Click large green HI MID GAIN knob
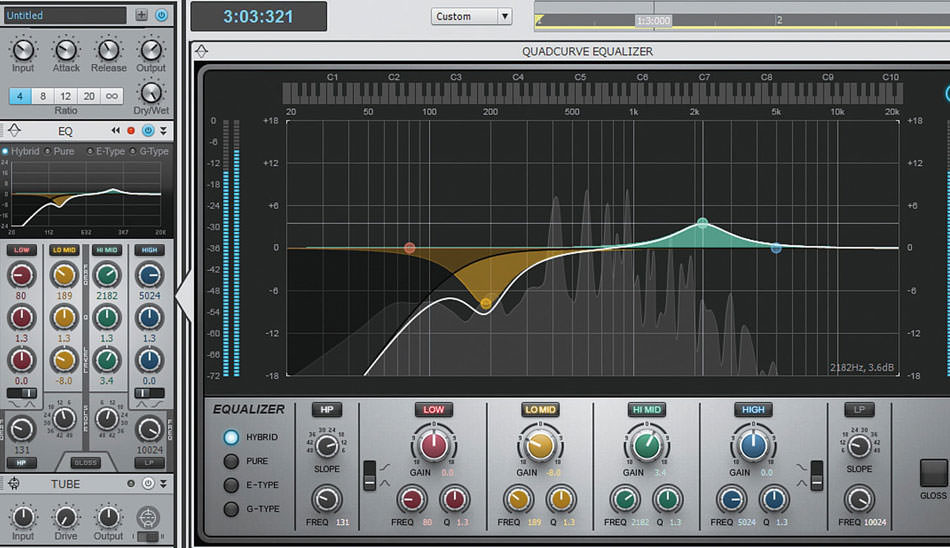Screen dimensions: 950x548 pos(646,446)
